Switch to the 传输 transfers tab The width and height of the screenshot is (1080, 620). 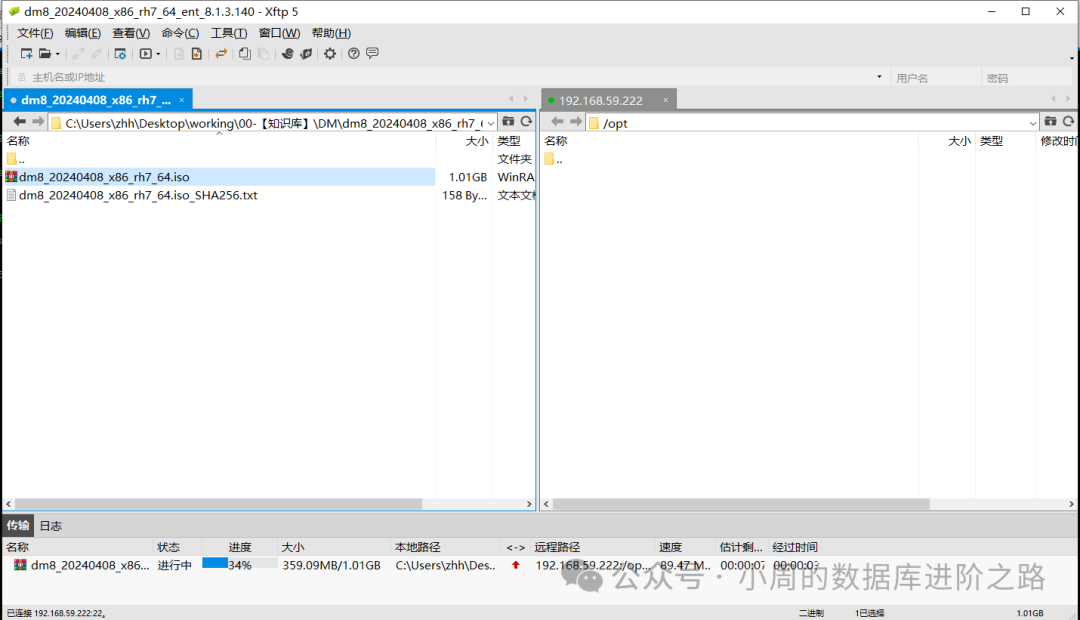pyautogui.click(x=18, y=526)
